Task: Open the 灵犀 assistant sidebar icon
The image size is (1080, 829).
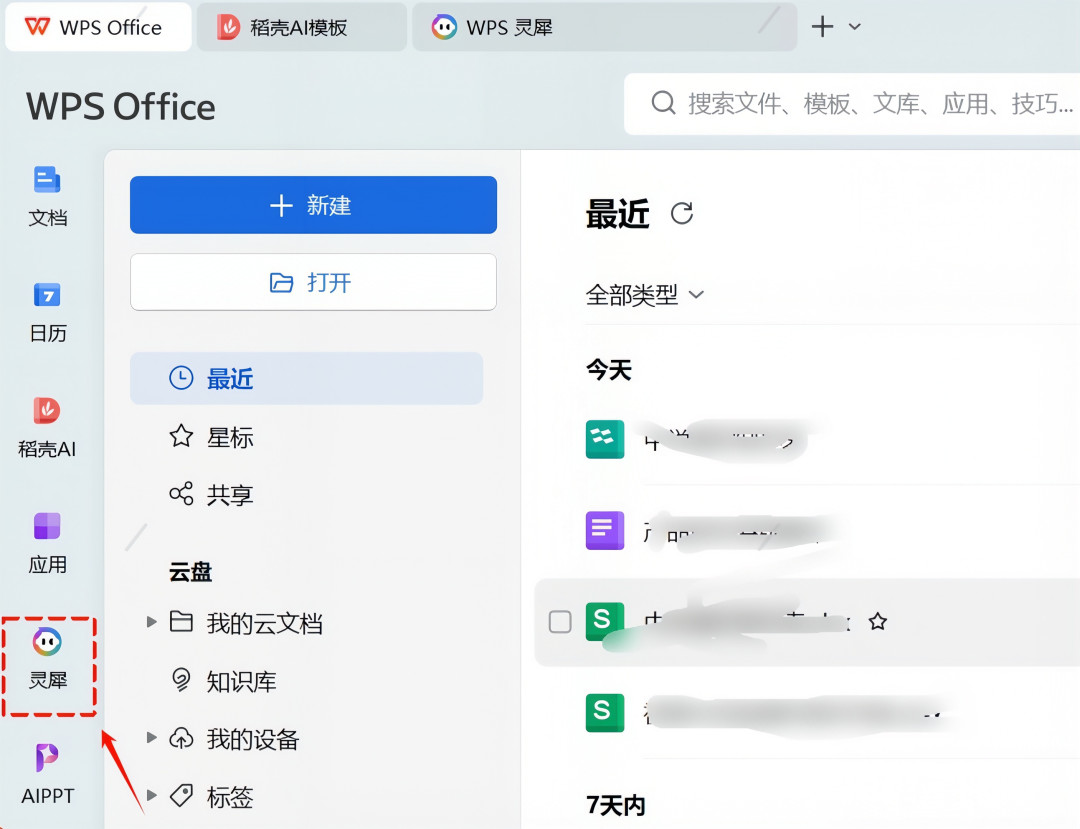Action: (47, 659)
